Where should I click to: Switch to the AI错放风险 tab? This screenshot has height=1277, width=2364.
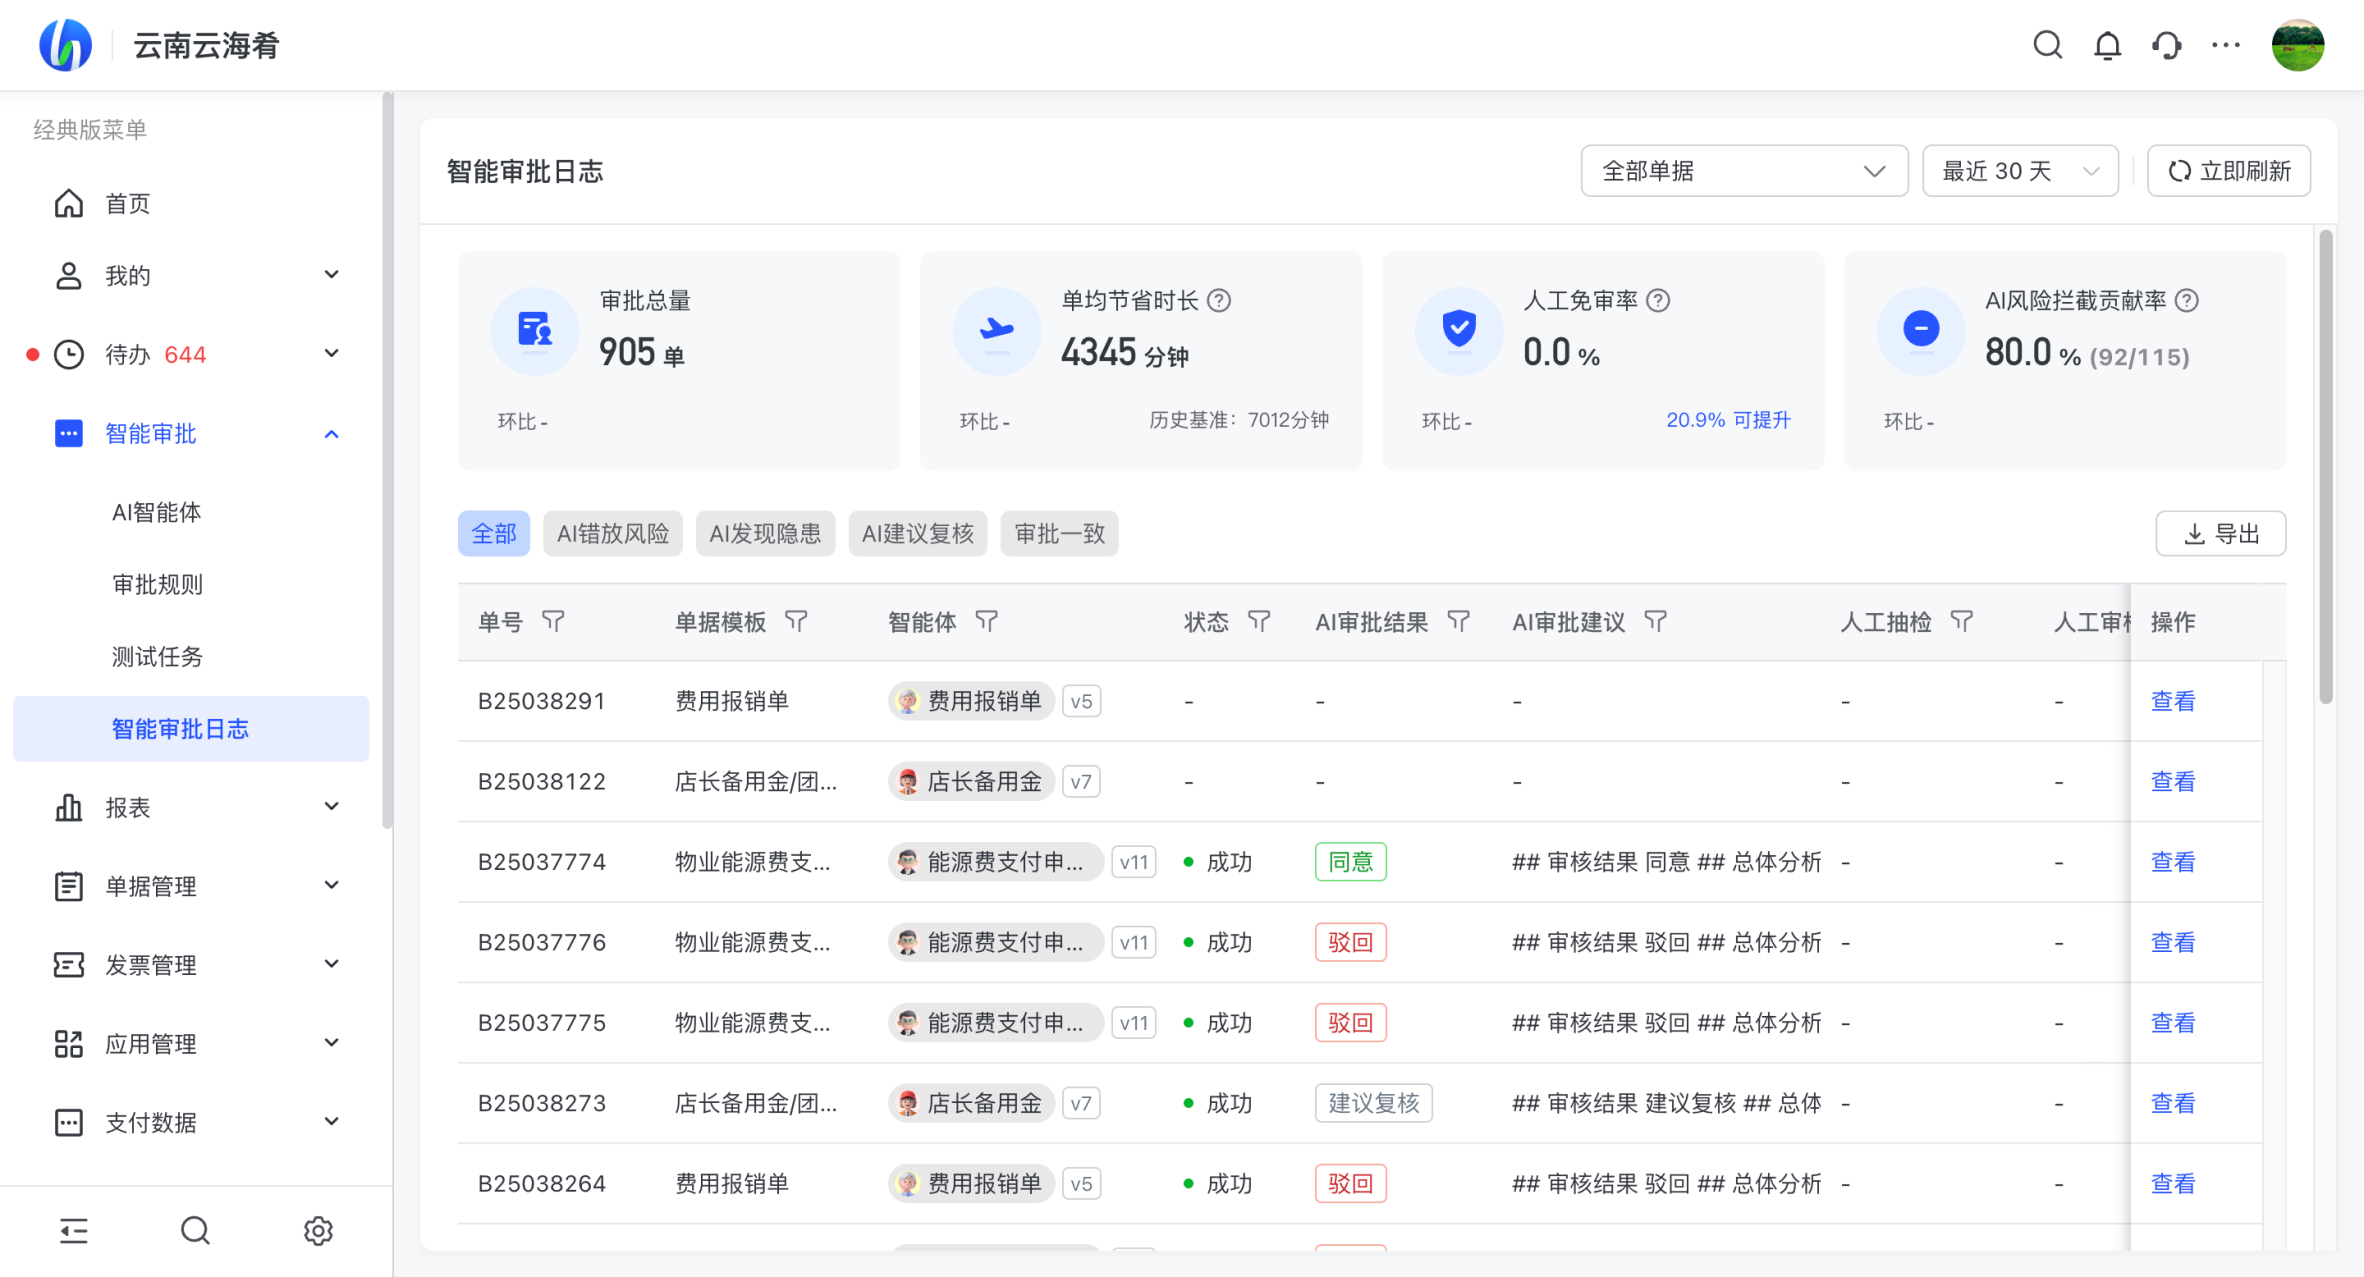(612, 534)
